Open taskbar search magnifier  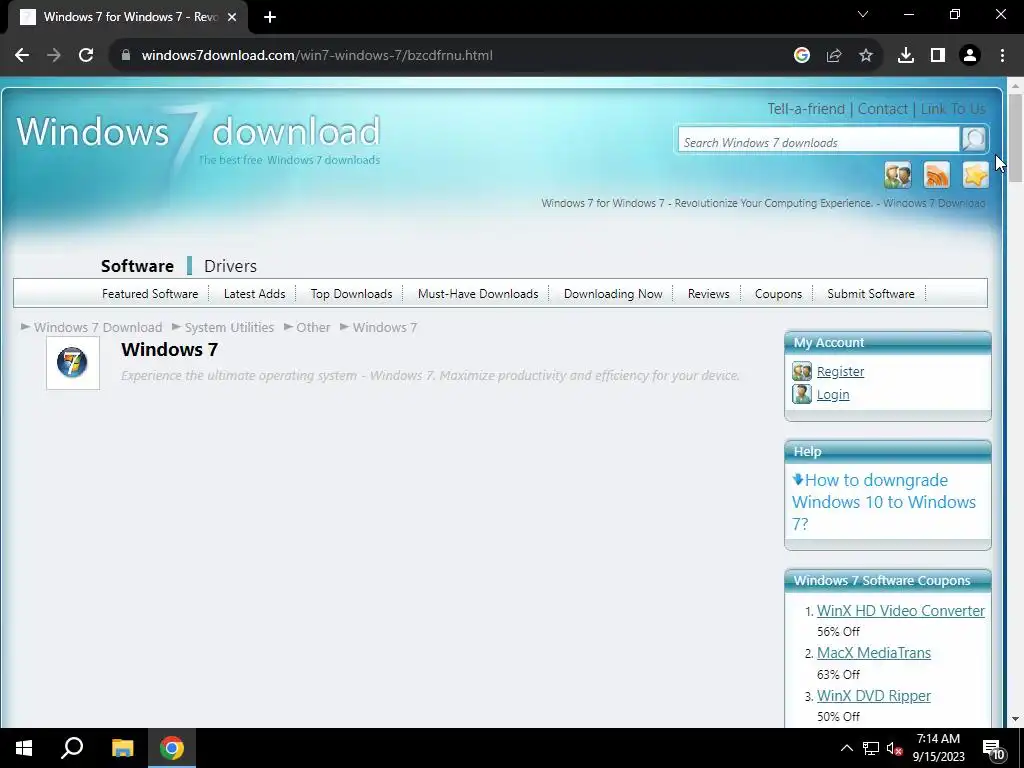pyautogui.click(x=72, y=748)
